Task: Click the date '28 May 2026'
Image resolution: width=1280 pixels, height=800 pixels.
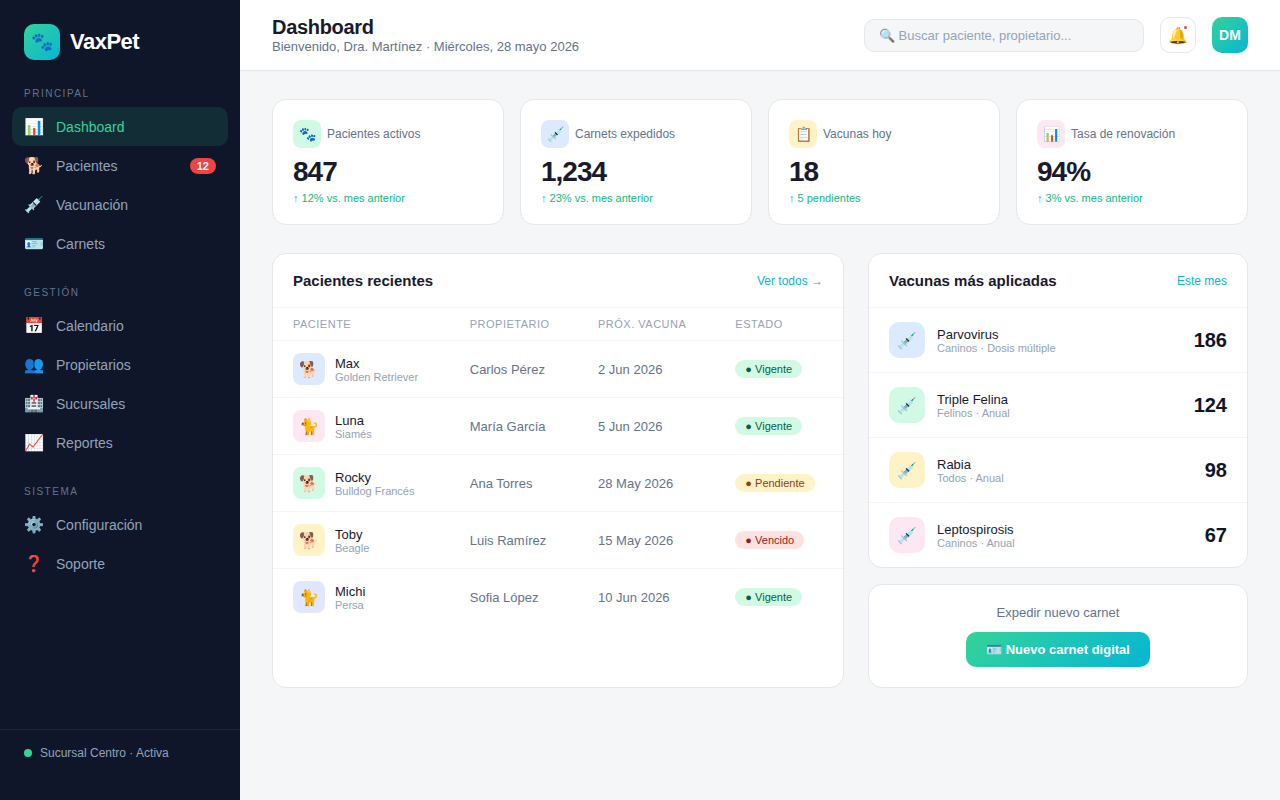Action: [636, 483]
